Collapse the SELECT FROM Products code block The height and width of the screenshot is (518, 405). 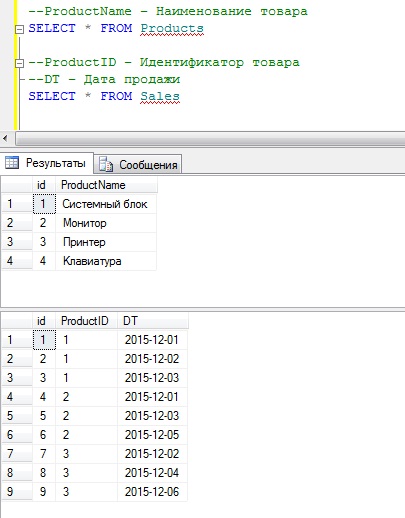tap(20, 29)
